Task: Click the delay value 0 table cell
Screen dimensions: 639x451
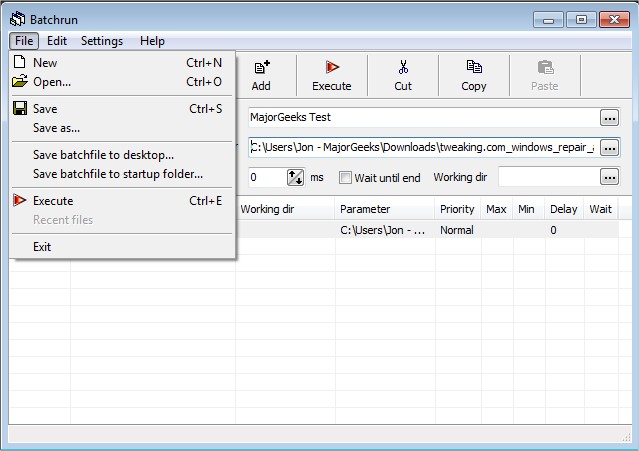Action: [564, 230]
